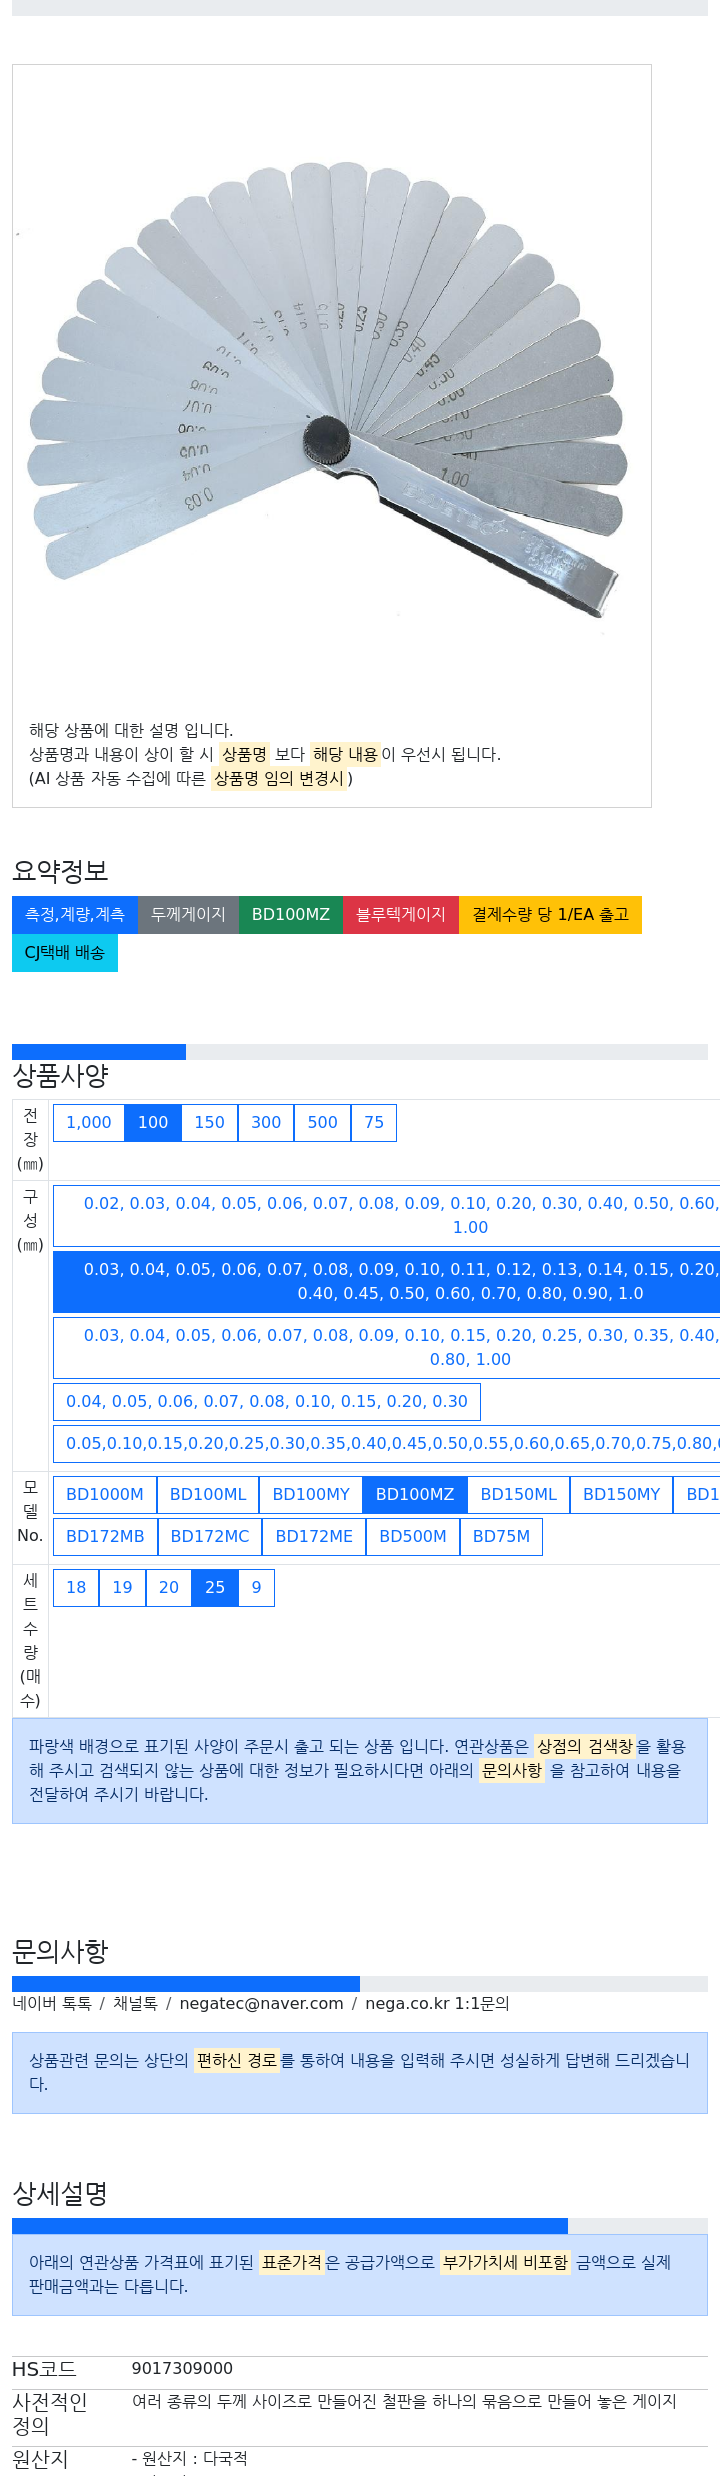Viewport: 720px width, 2476px height.
Task: Select the green BD100MZ tag
Action: [x=291, y=914]
